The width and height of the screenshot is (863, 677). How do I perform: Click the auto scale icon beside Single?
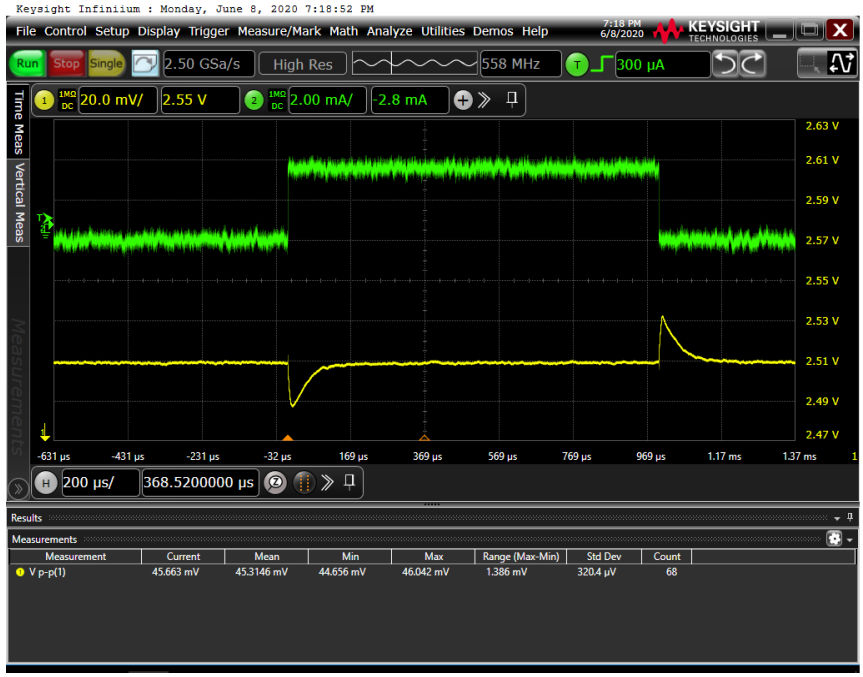pyautogui.click(x=145, y=64)
